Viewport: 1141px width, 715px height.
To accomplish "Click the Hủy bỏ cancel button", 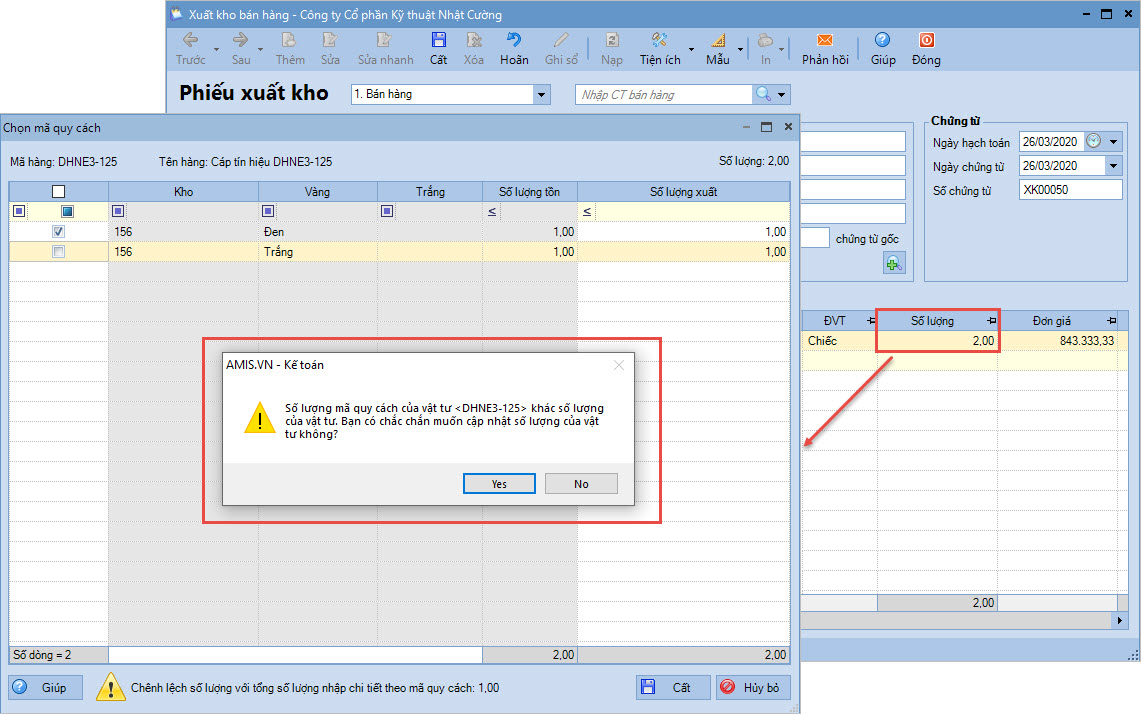I will [755, 688].
